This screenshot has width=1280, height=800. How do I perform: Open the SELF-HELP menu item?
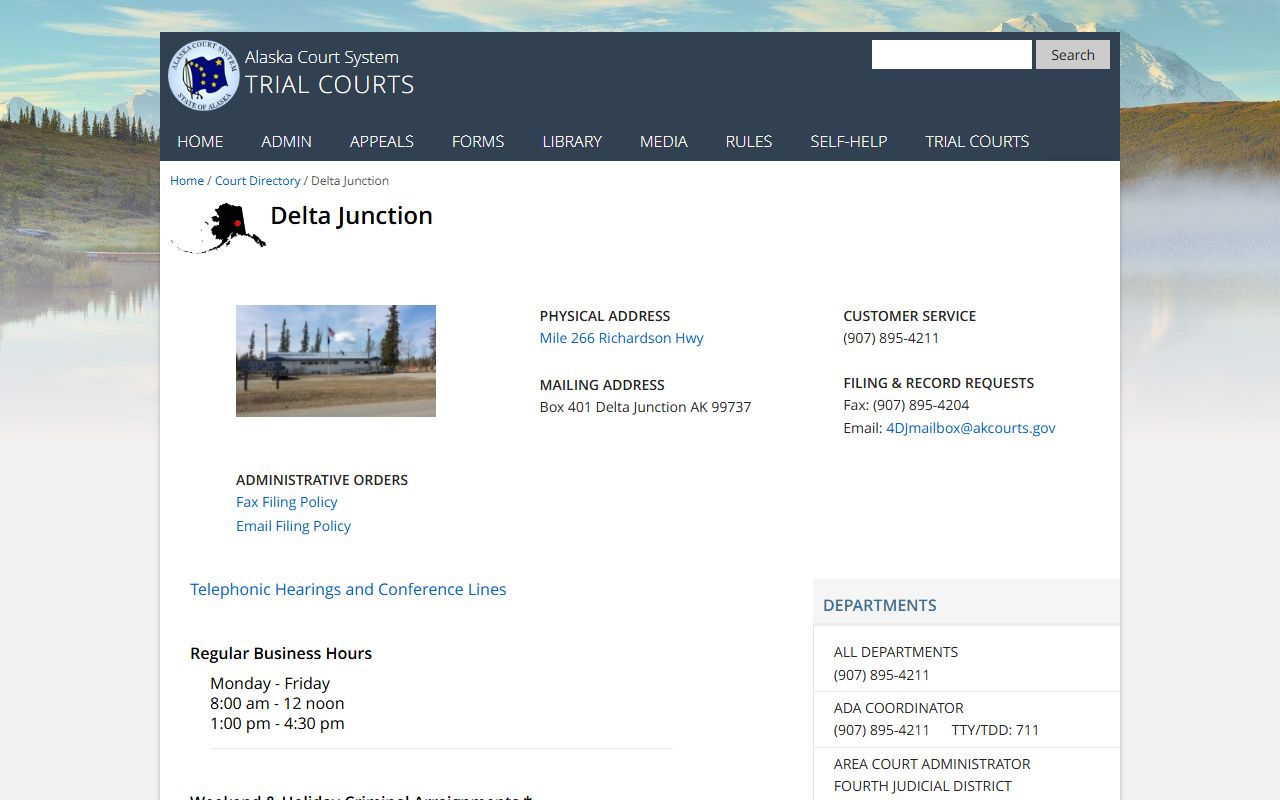[x=849, y=141]
